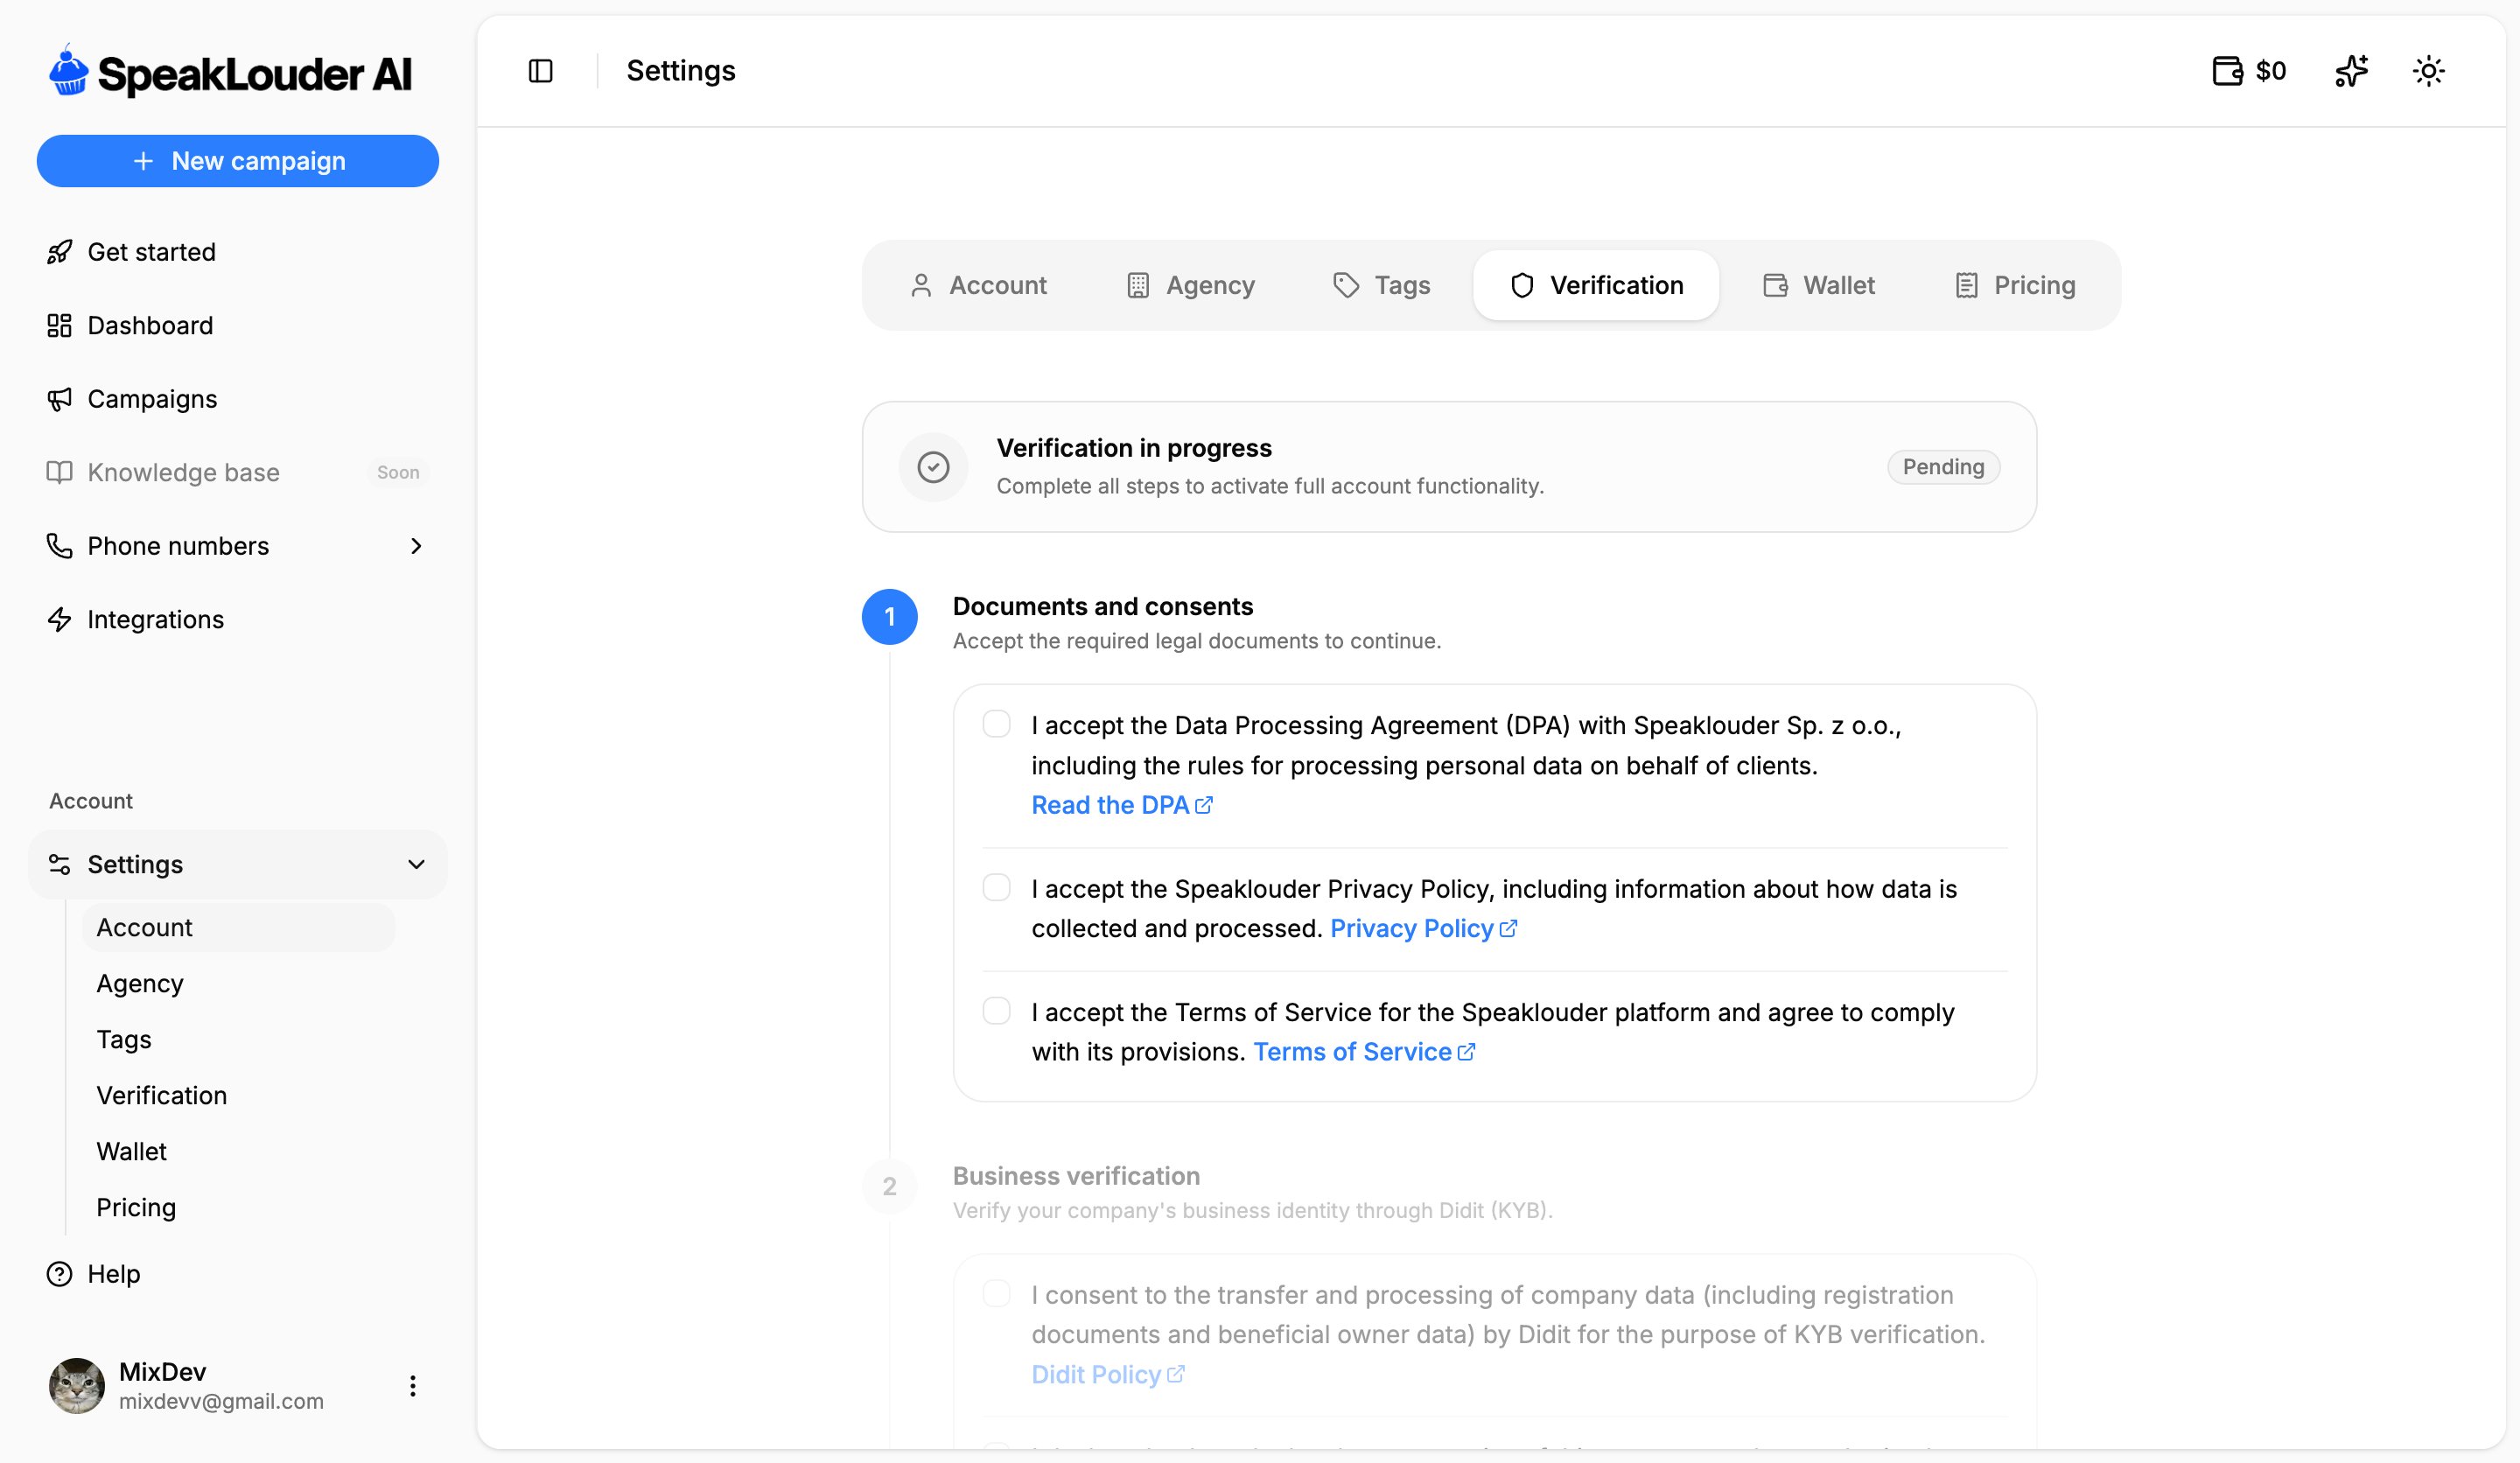Click the Dashboard grid icon
This screenshot has height=1463, width=2520.
(x=59, y=325)
